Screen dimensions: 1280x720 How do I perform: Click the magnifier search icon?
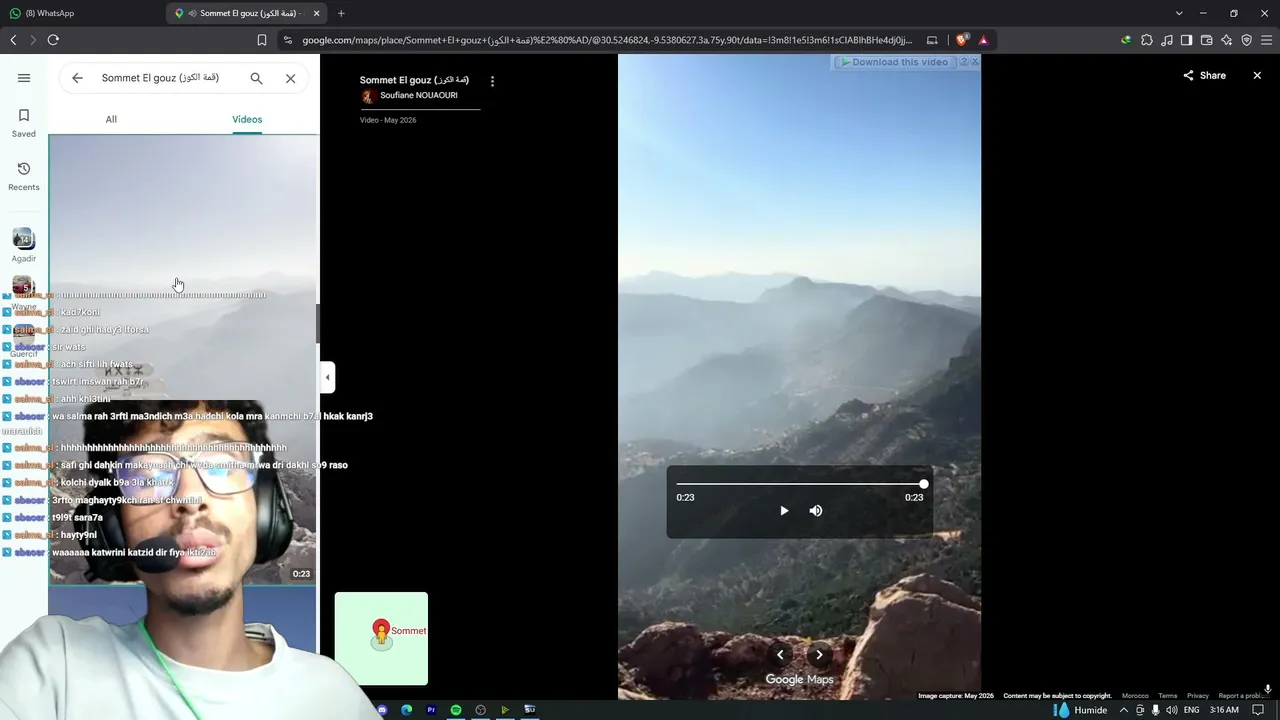pyautogui.click(x=256, y=78)
